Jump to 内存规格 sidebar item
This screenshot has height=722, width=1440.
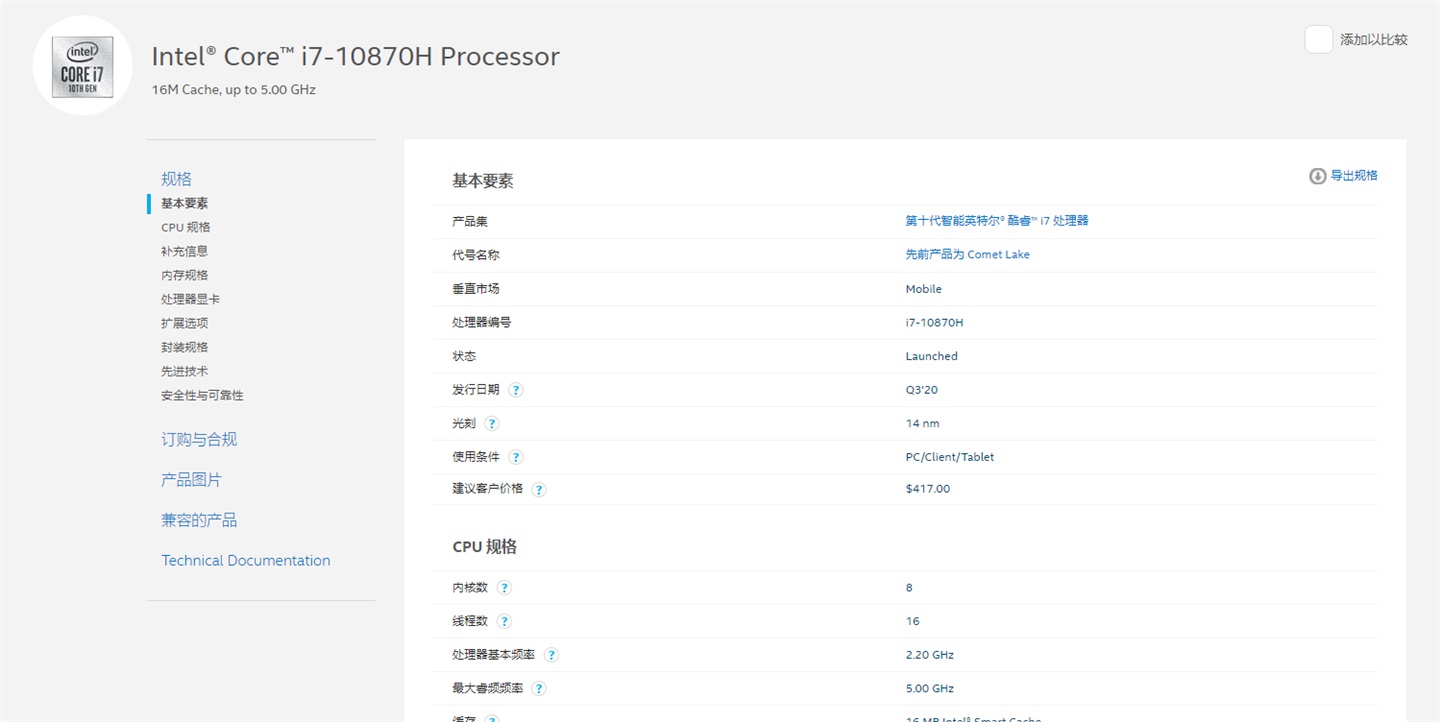[185, 275]
